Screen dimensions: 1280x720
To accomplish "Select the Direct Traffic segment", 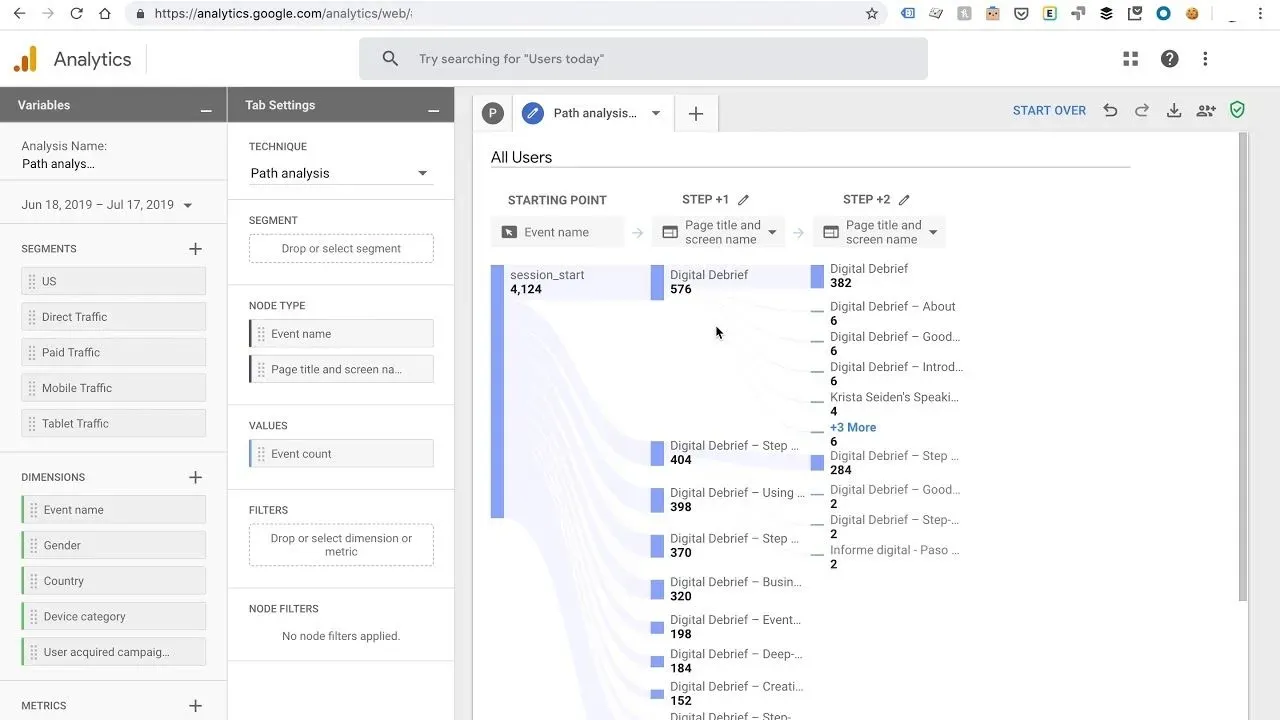I will 113,317.
